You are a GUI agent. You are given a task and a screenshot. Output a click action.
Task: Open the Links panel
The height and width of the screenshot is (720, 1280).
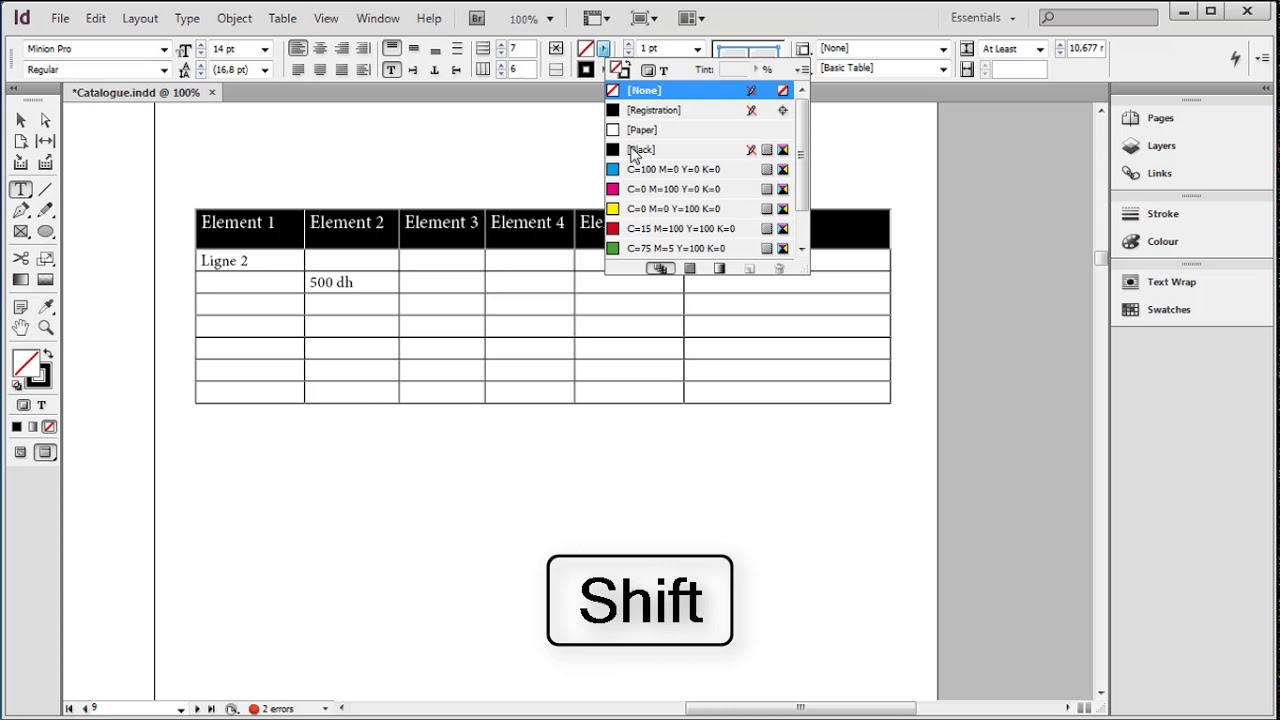tap(1159, 174)
